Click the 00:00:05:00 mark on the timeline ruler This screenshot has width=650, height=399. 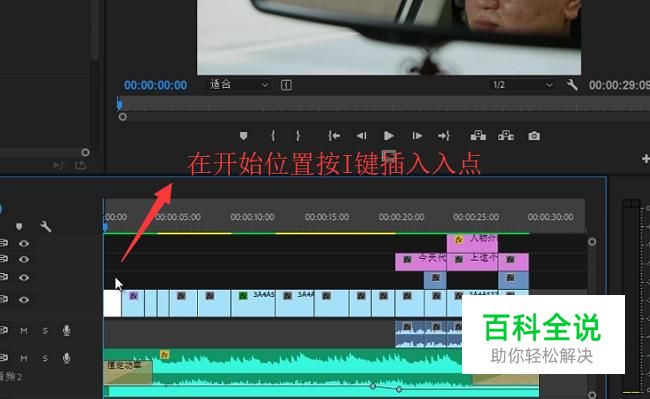[178, 217]
